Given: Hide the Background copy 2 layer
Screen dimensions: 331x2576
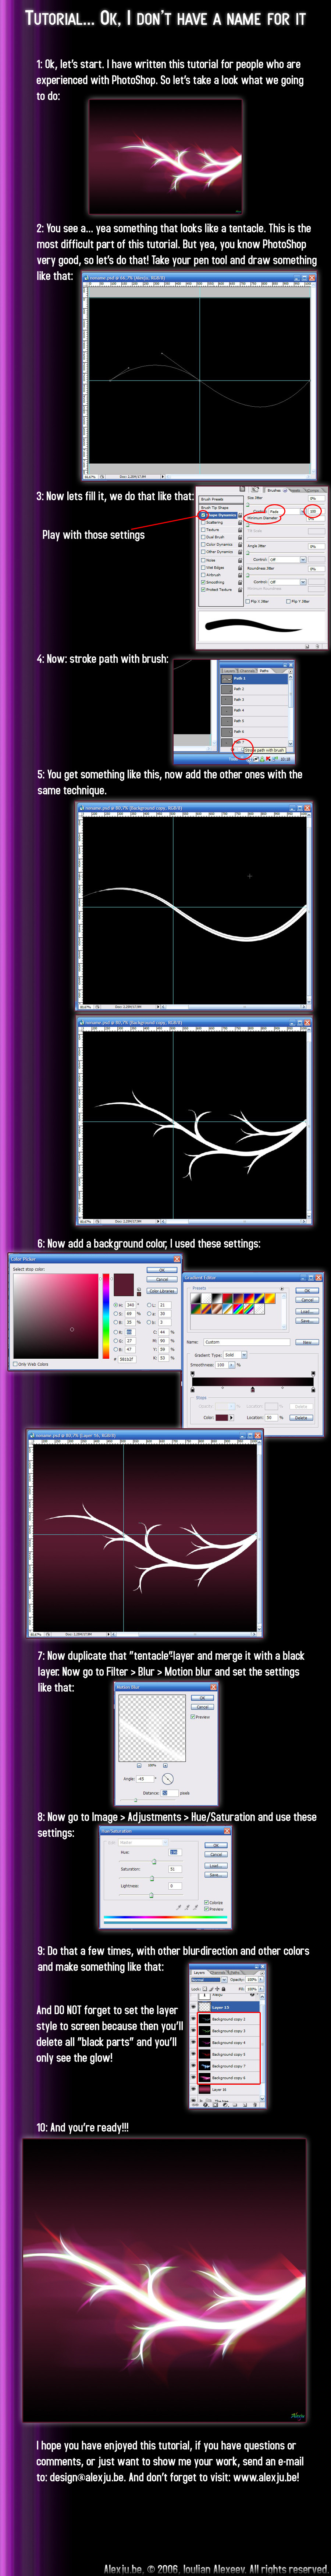Looking at the screenshot, I should point(193,2019).
